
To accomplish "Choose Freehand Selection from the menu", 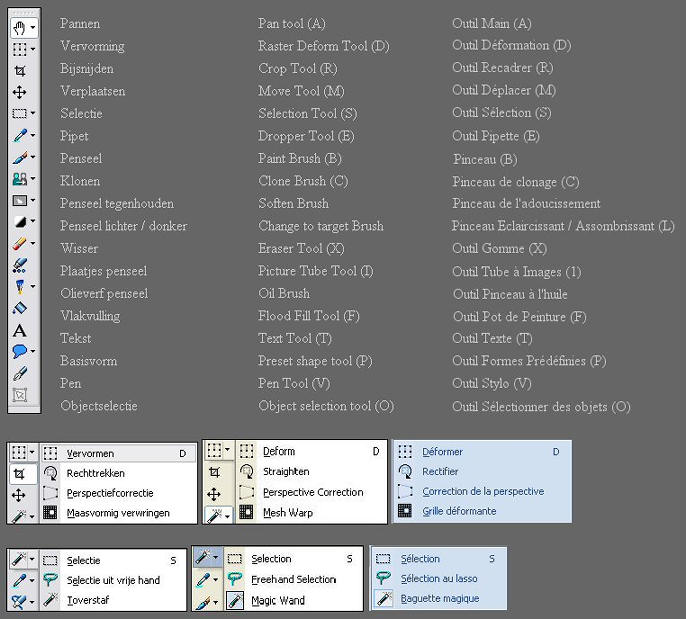I will pyautogui.click(x=293, y=579).
